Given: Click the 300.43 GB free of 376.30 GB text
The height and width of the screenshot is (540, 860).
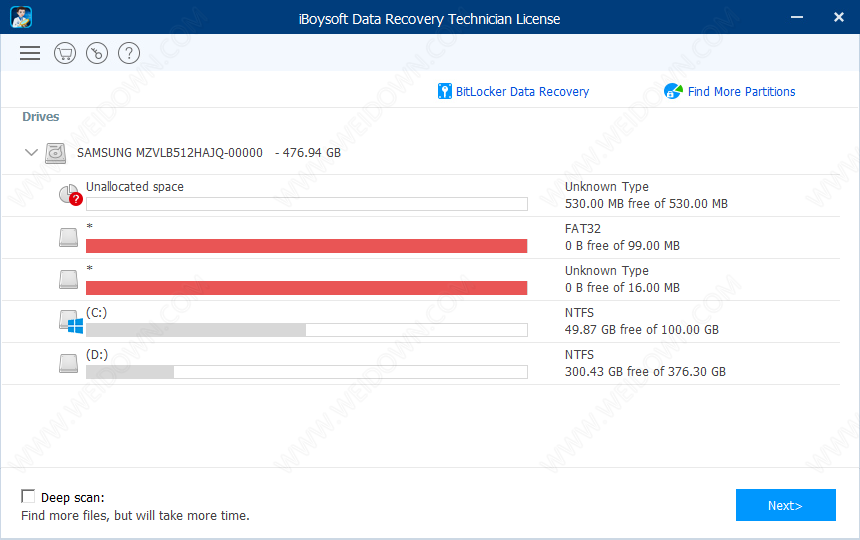Looking at the screenshot, I should pos(645,372).
